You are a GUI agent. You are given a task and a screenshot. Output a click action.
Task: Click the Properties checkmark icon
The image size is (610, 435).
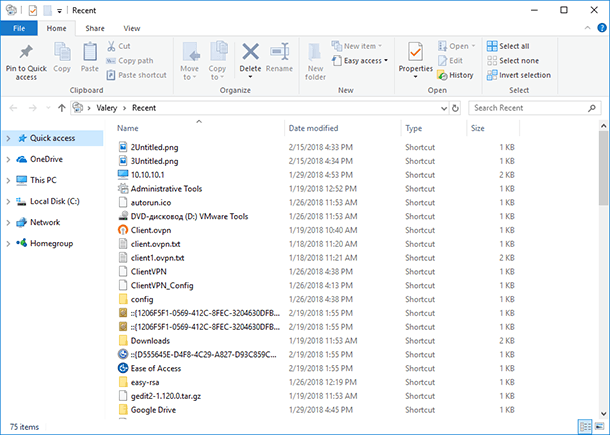(415, 52)
